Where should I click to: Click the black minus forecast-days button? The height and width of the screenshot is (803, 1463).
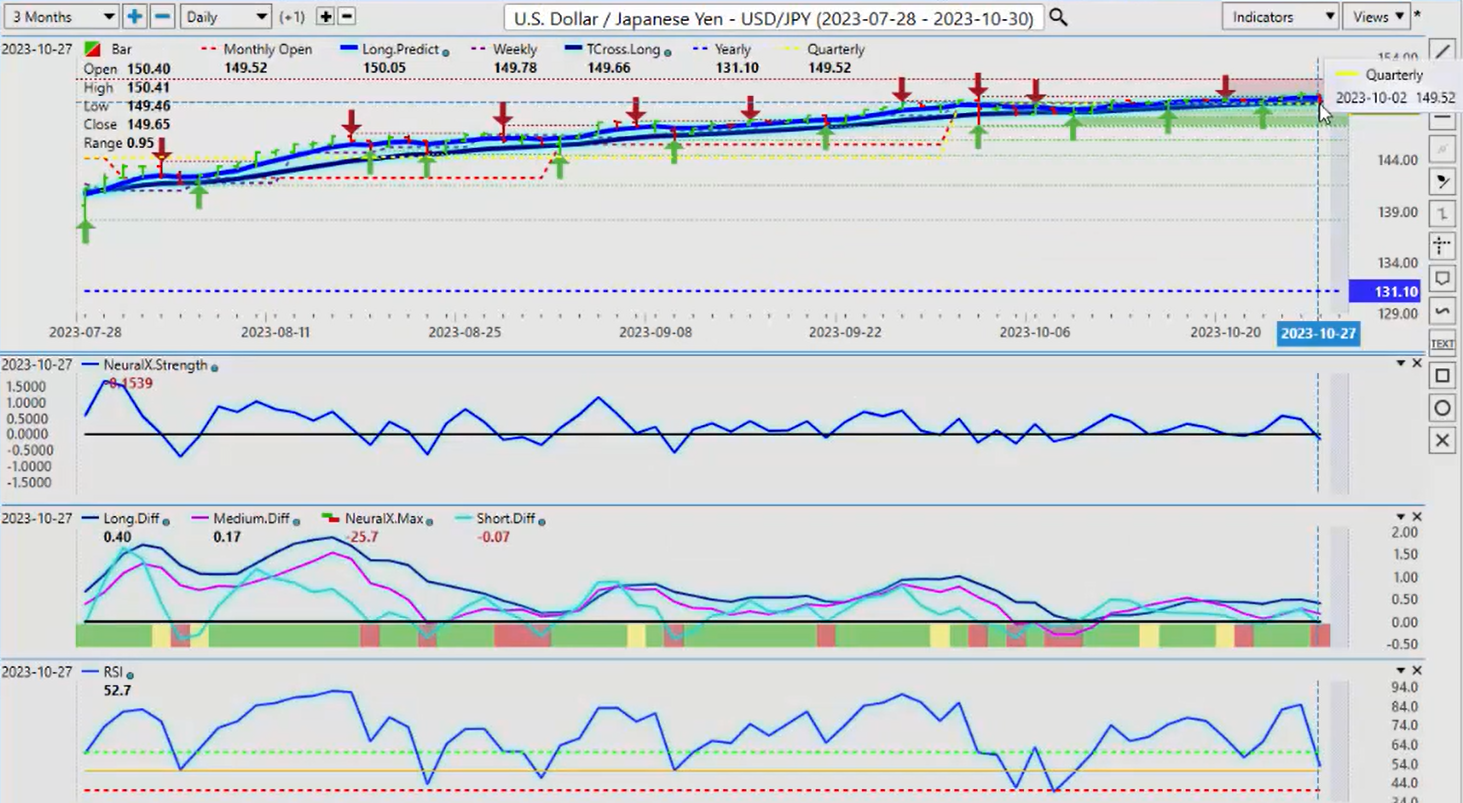point(346,16)
